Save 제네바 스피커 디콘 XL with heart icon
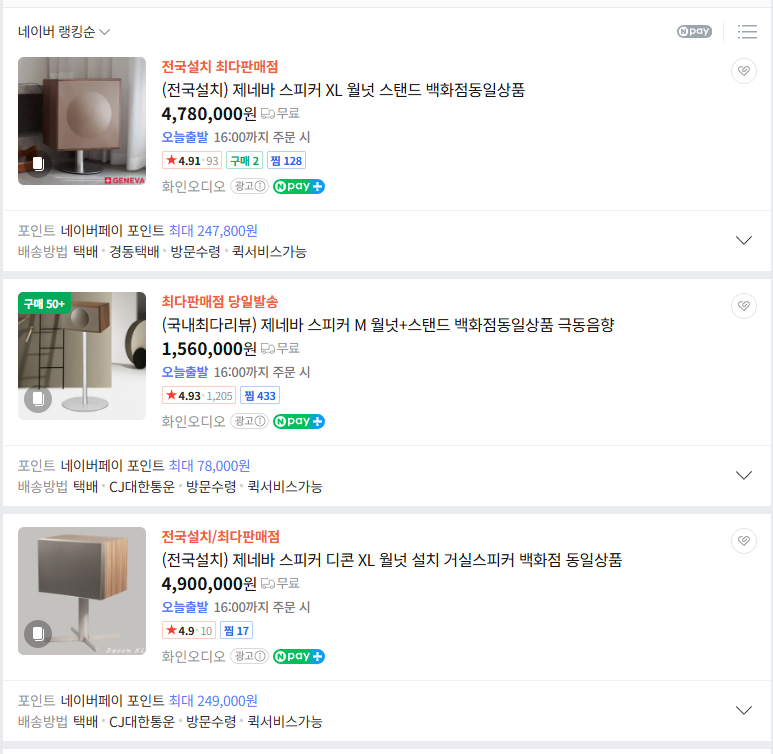Image resolution: width=773 pixels, height=754 pixels. (x=743, y=541)
